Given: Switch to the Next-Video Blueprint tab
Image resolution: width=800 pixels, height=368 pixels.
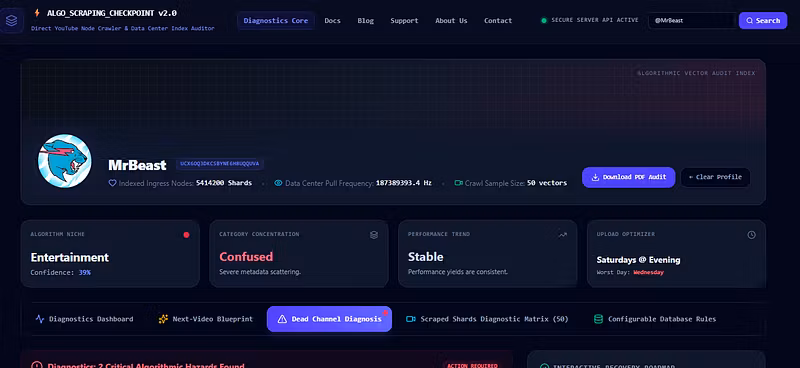Looking at the screenshot, I should coord(206,319).
